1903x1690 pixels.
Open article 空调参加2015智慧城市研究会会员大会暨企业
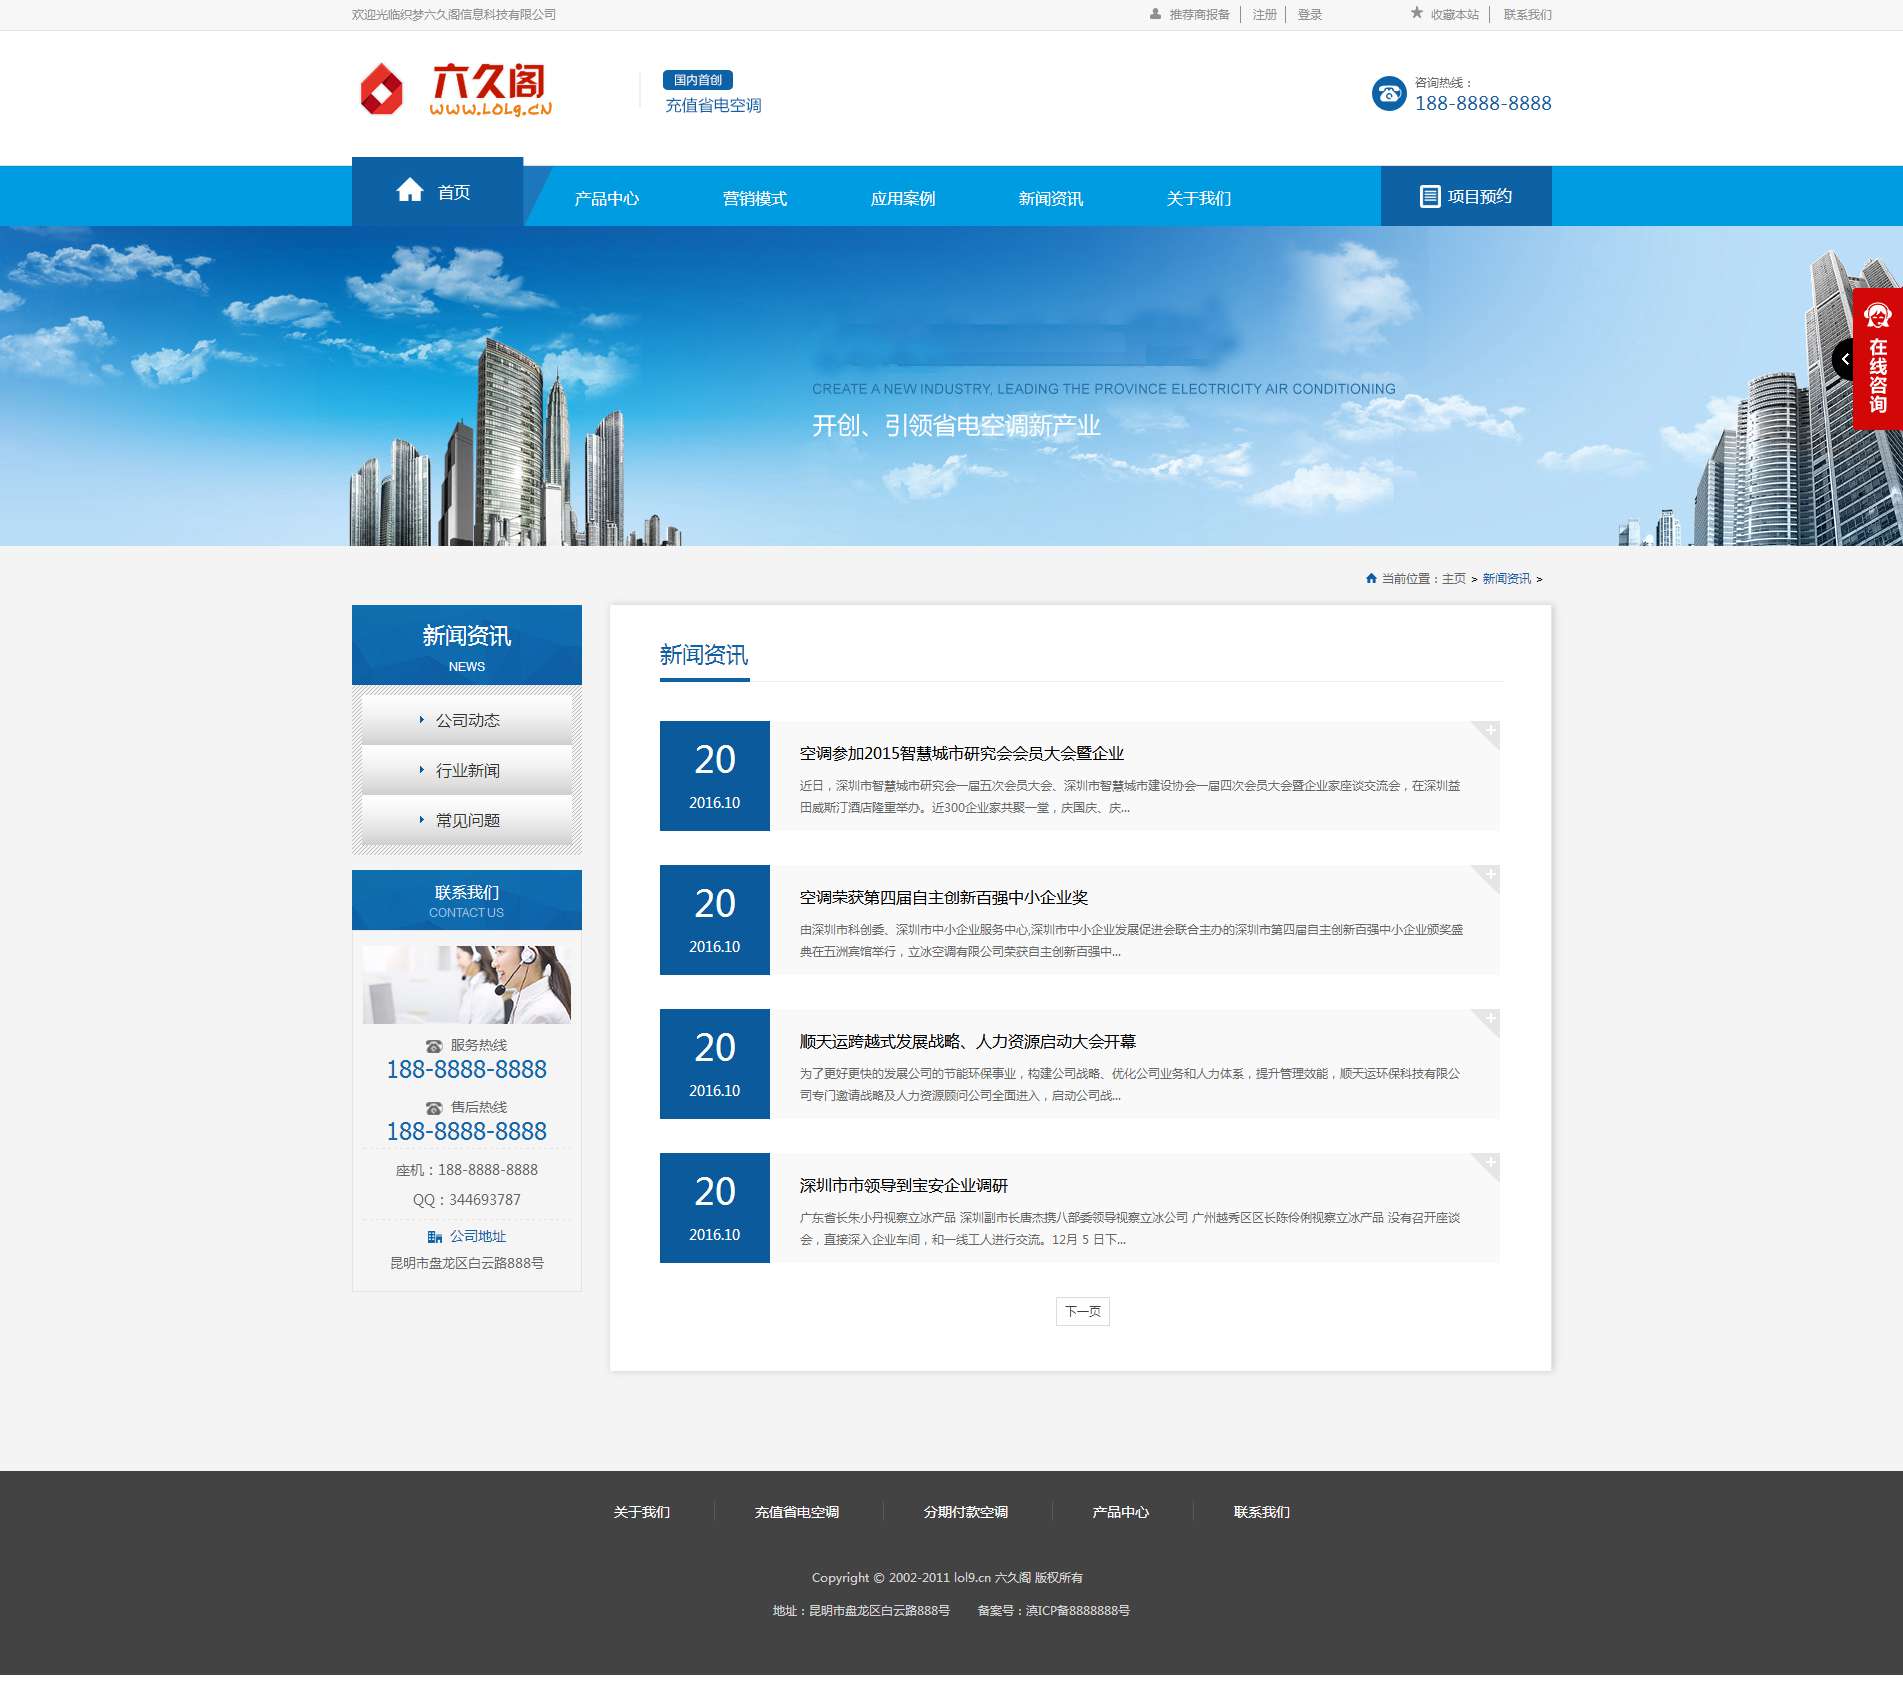click(961, 753)
